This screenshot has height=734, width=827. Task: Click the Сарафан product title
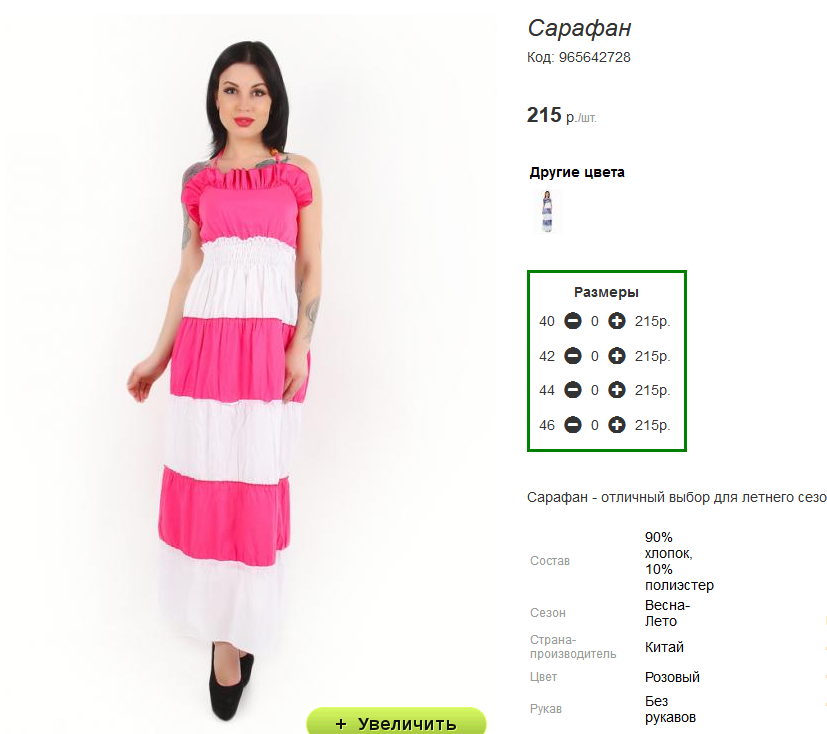579,28
